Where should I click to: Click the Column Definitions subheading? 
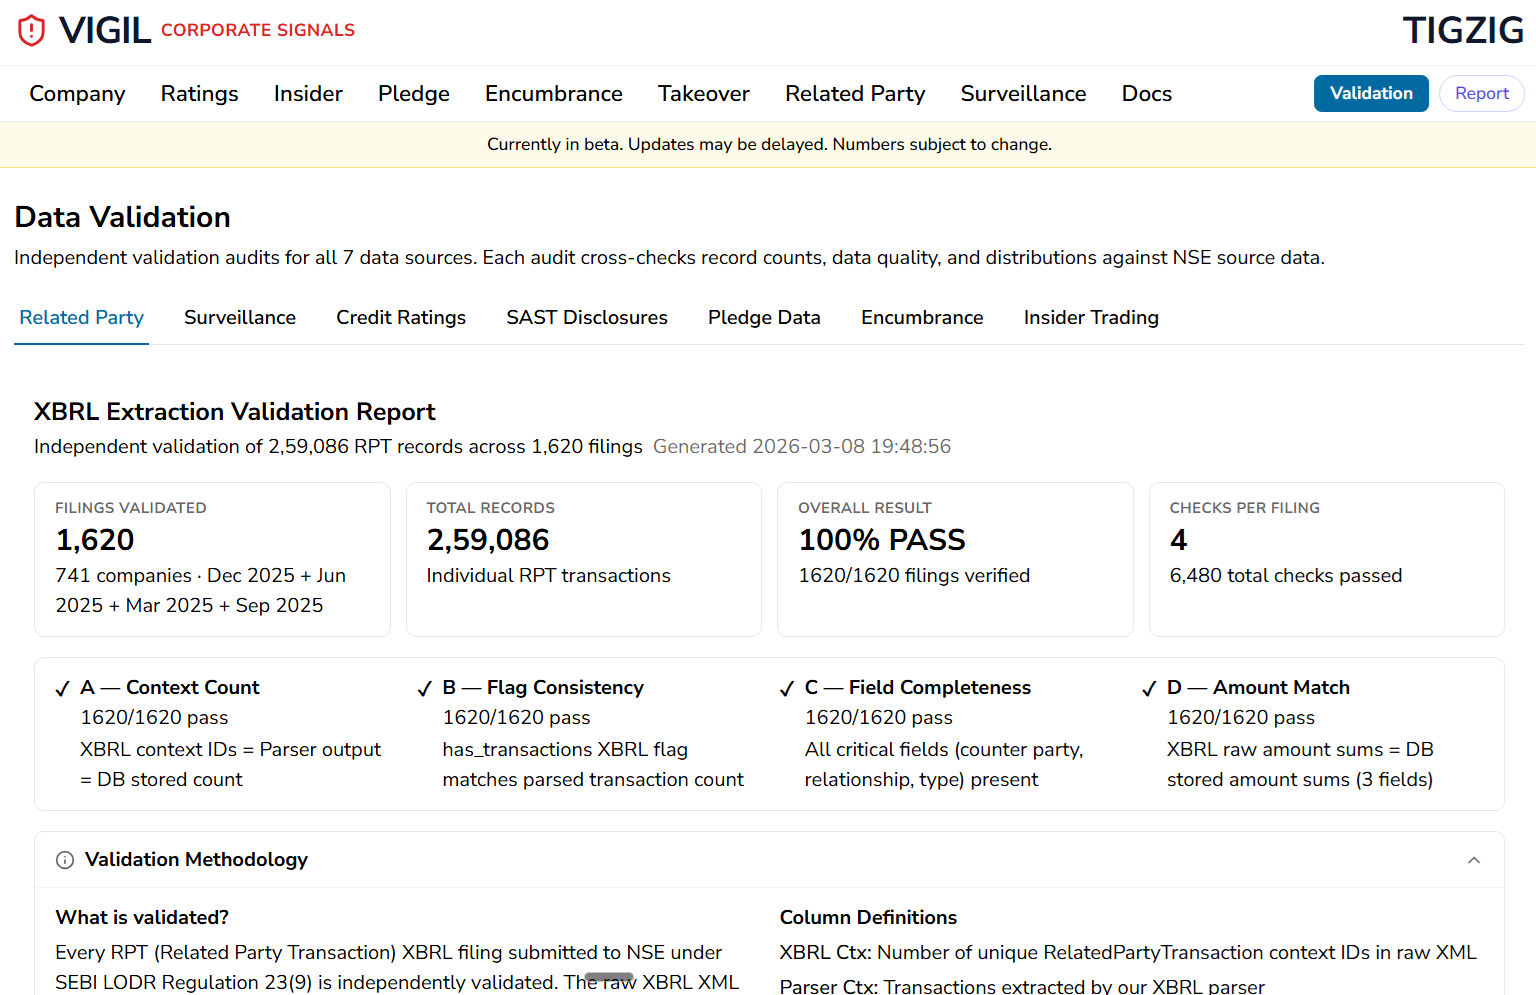tap(868, 918)
